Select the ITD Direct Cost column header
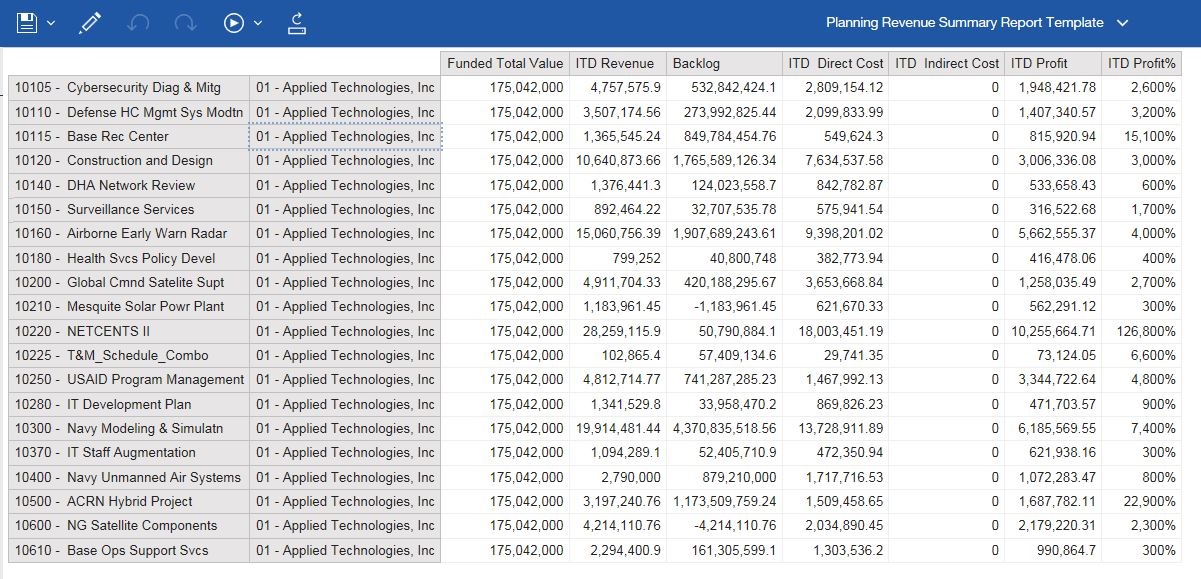 click(x=836, y=63)
